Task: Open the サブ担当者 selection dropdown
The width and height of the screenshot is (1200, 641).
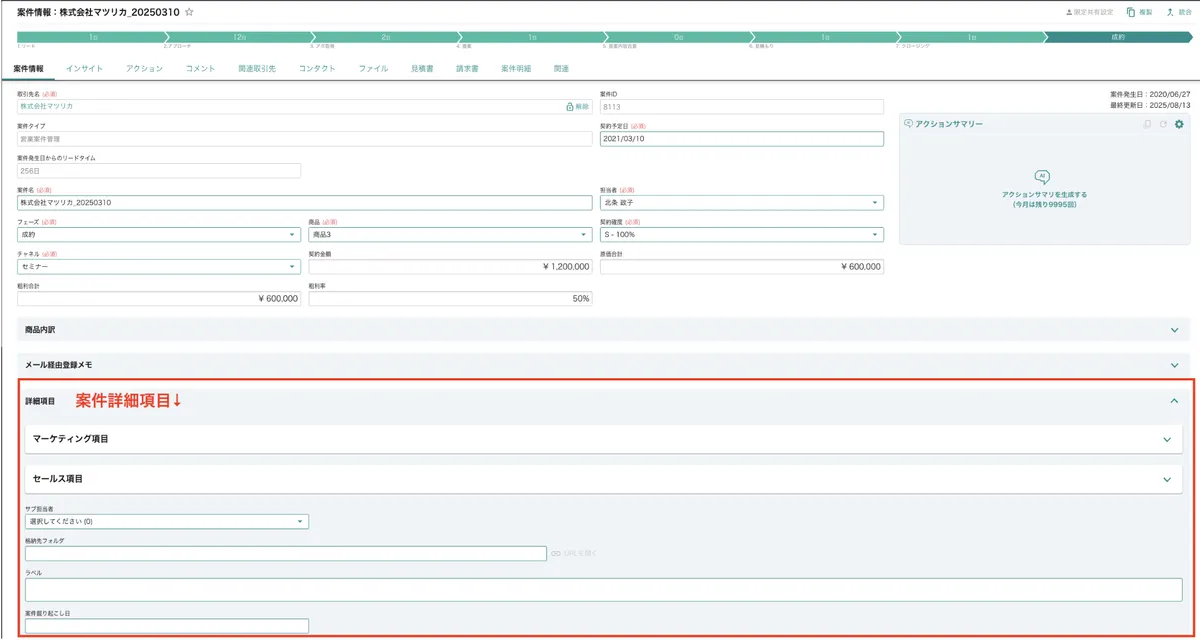Action: click(166, 521)
